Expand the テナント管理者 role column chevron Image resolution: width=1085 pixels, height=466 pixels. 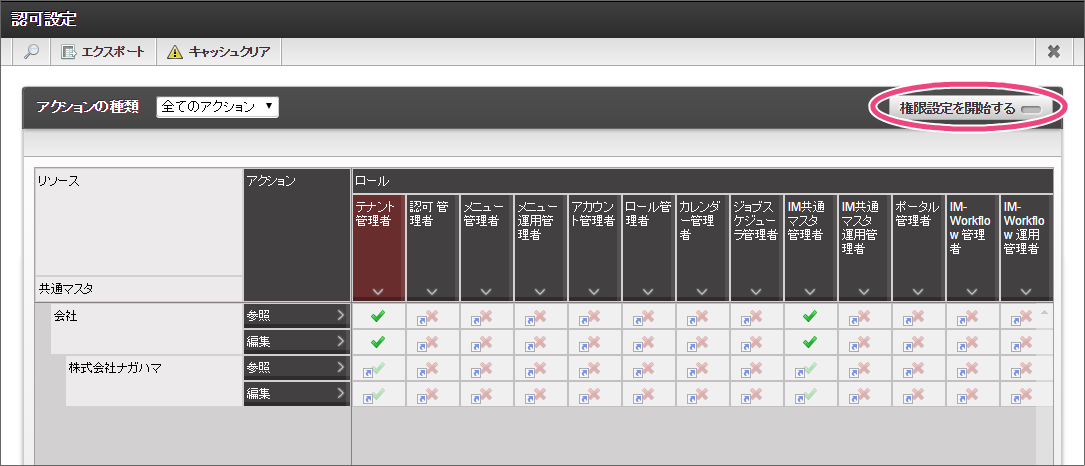(378, 291)
